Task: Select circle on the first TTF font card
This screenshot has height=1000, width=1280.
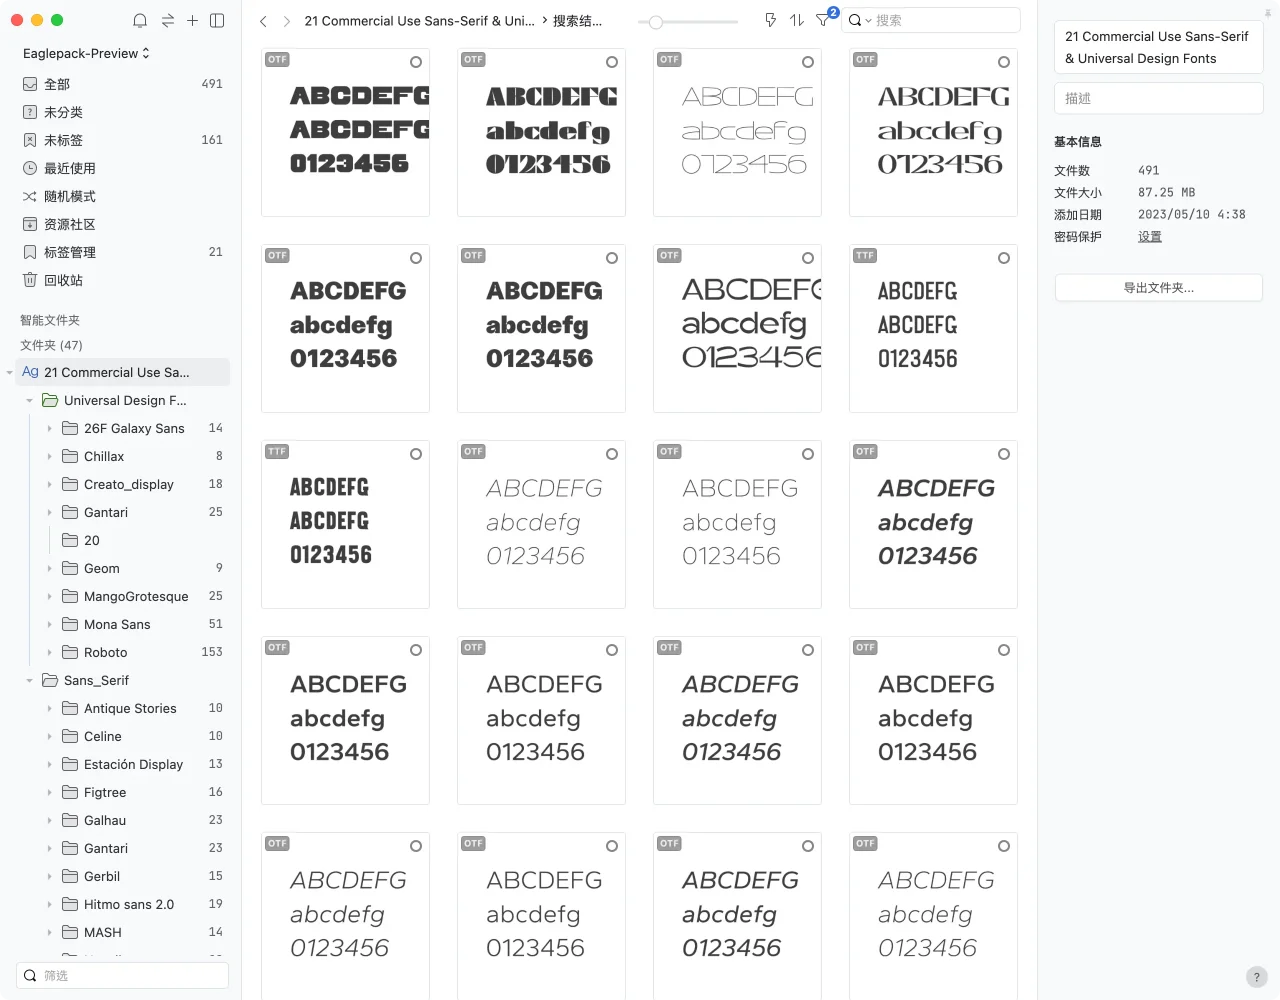Action: pyautogui.click(x=1004, y=258)
